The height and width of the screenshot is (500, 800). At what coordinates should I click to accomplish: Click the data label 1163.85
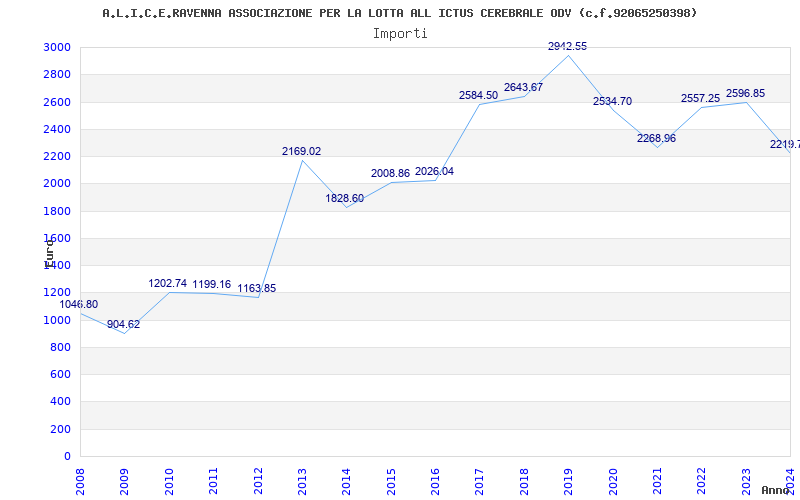[x=256, y=289]
